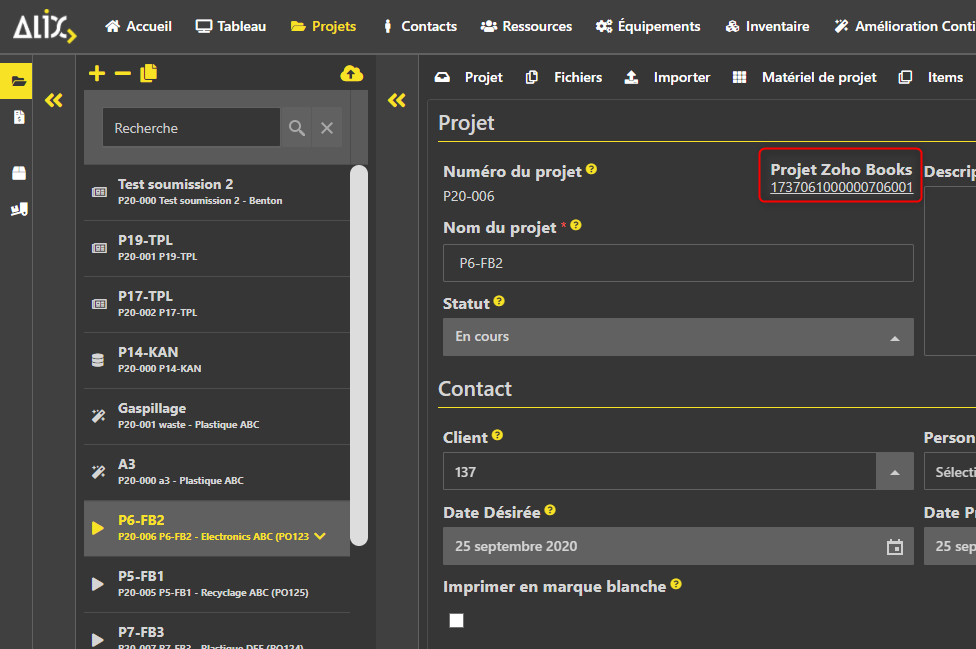Open the Équipements menu
Viewport: 976px width, 649px height.
click(648, 26)
